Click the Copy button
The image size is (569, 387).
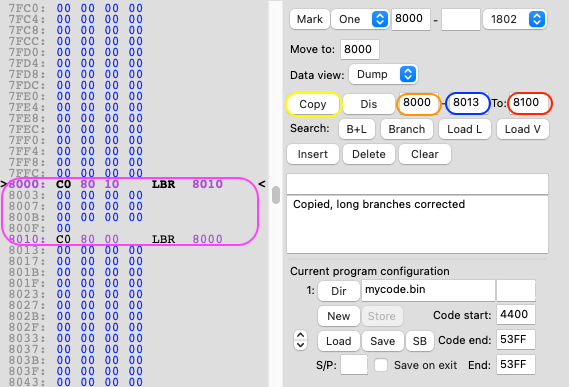coord(313,104)
